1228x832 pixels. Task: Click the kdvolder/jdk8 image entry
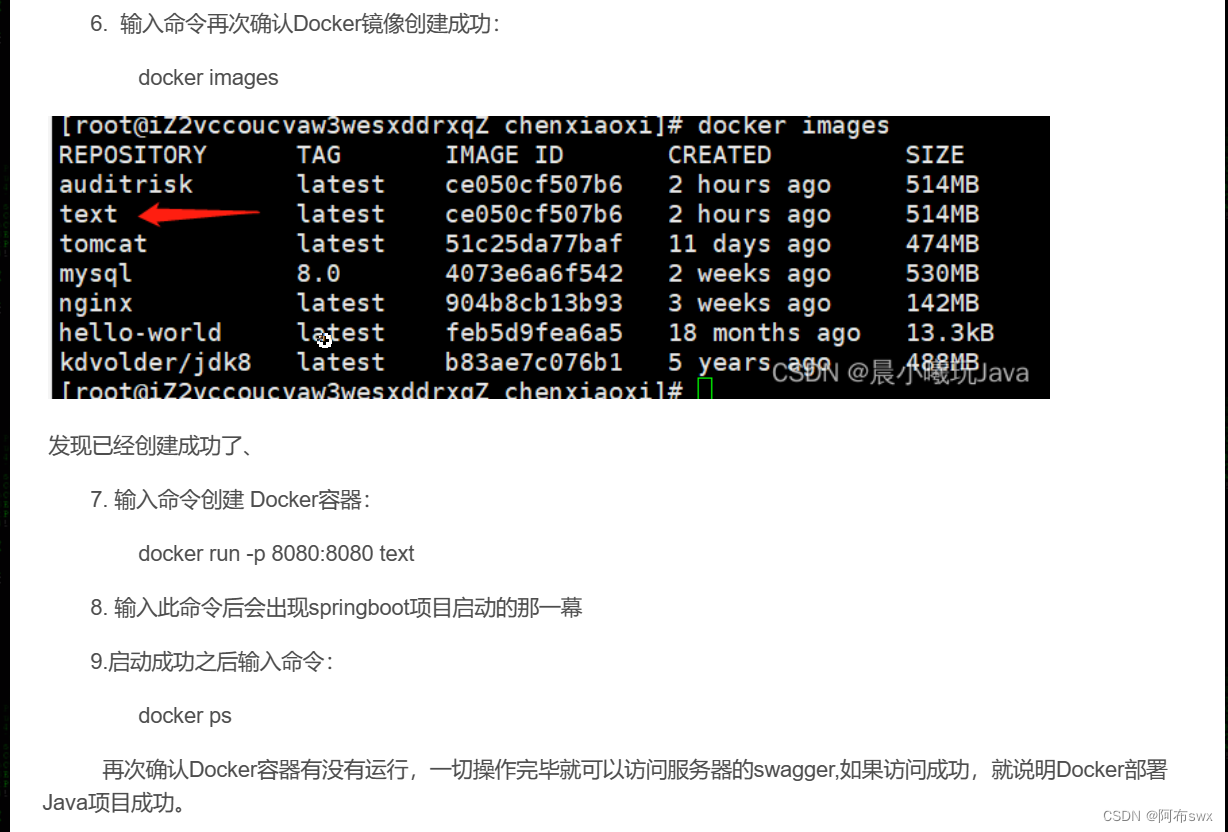coord(141,362)
